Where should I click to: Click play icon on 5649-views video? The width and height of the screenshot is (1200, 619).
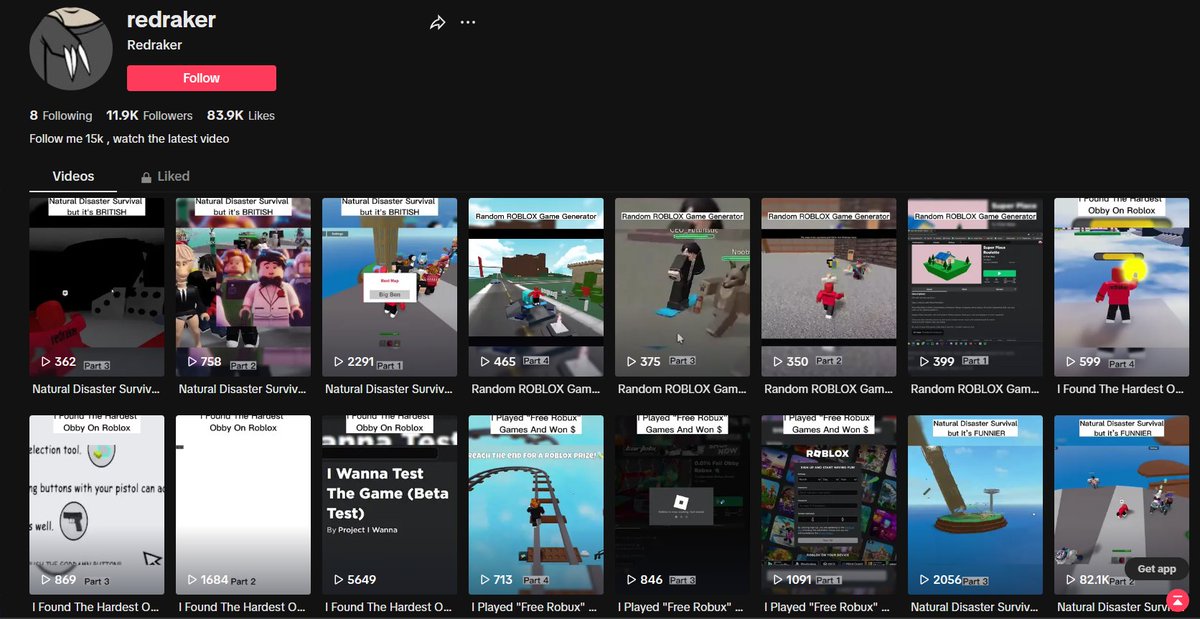click(x=338, y=580)
